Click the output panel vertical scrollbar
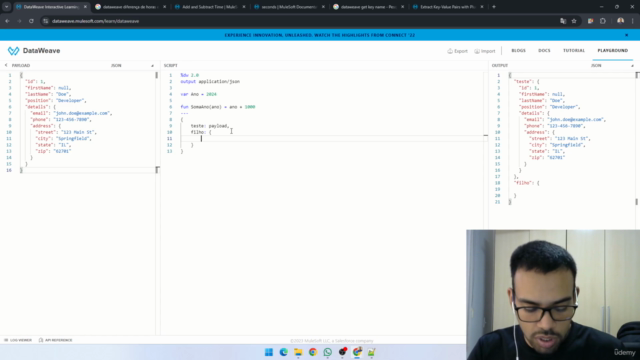This screenshot has width=640, height=360. pos(637,138)
